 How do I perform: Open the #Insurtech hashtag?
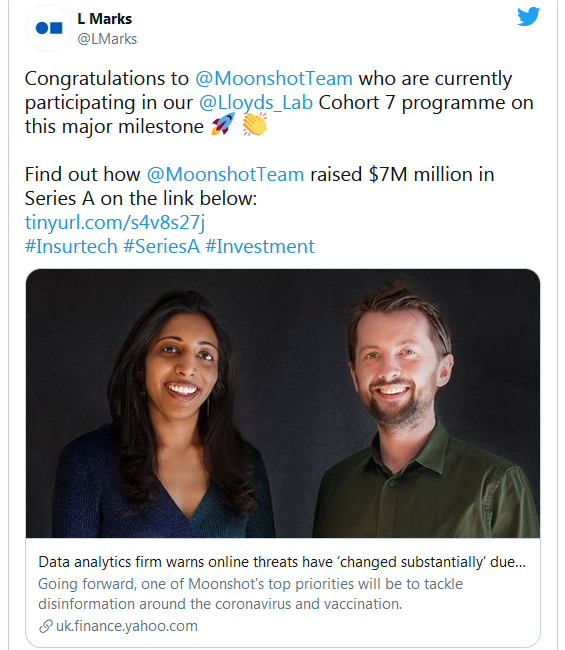tap(71, 246)
